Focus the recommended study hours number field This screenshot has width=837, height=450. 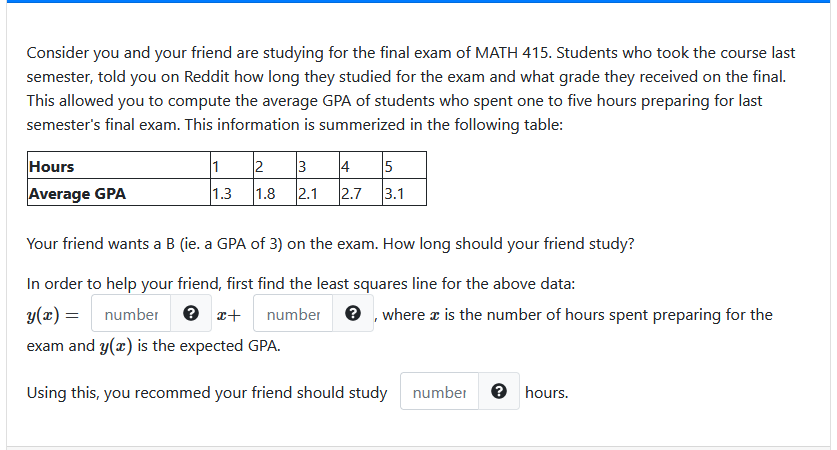[439, 391]
